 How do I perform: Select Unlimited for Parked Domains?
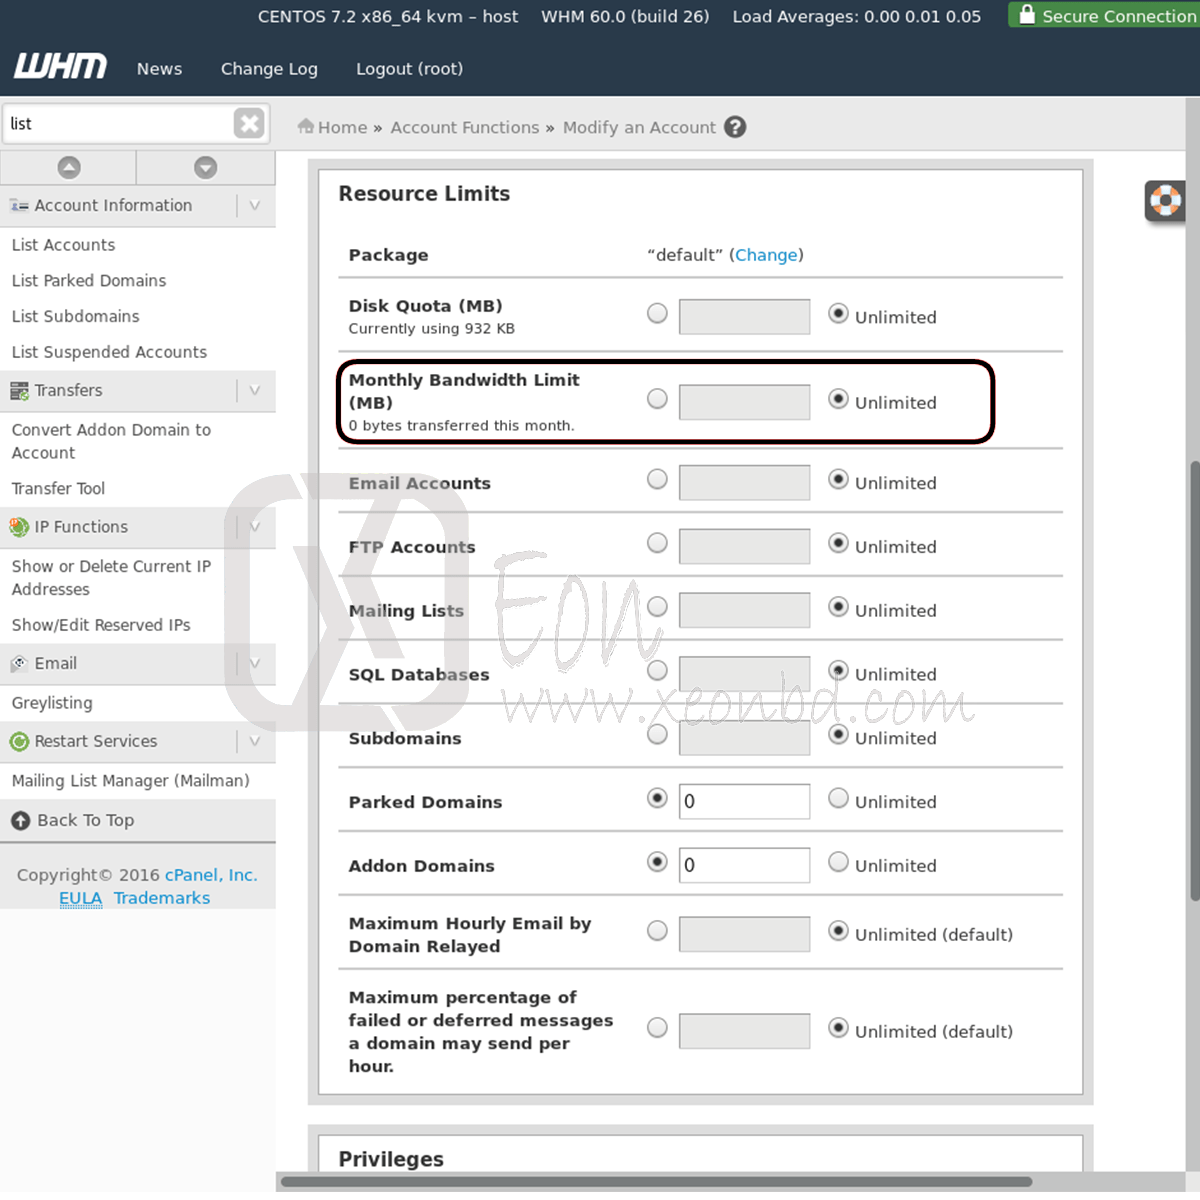point(838,798)
